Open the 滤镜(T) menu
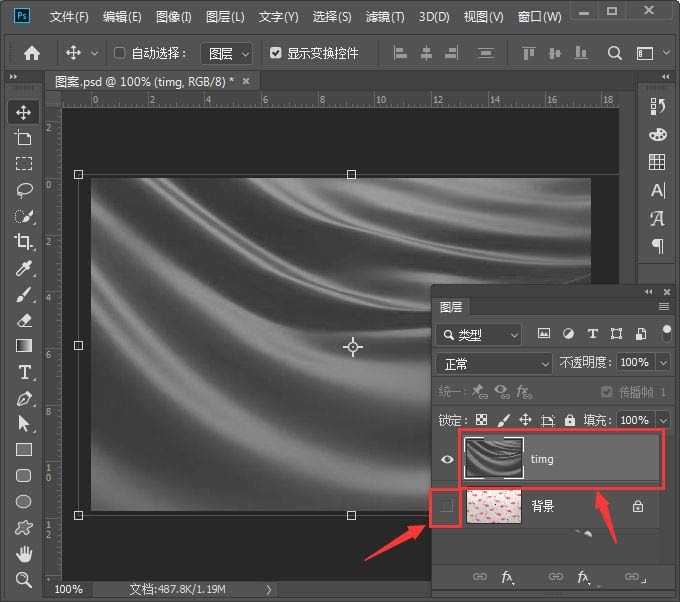 click(385, 17)
